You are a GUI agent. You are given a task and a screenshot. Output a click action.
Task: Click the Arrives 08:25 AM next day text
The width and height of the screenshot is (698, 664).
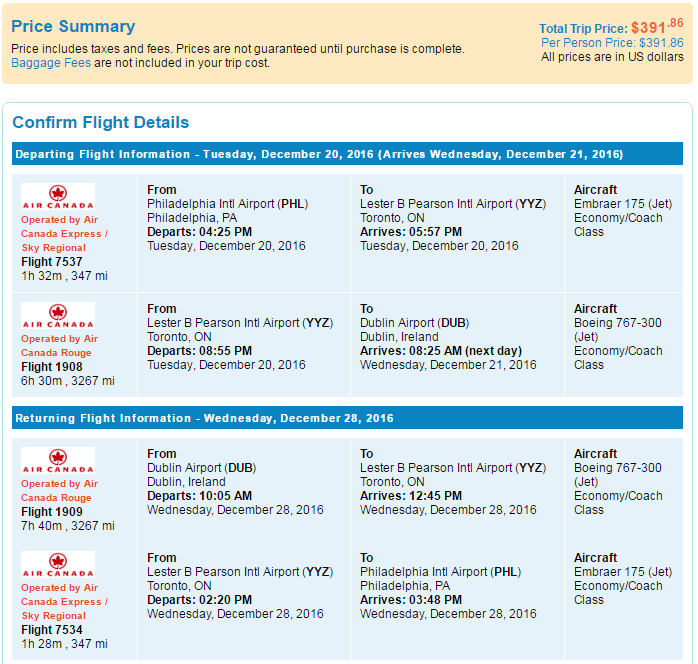tap(441, 351)
